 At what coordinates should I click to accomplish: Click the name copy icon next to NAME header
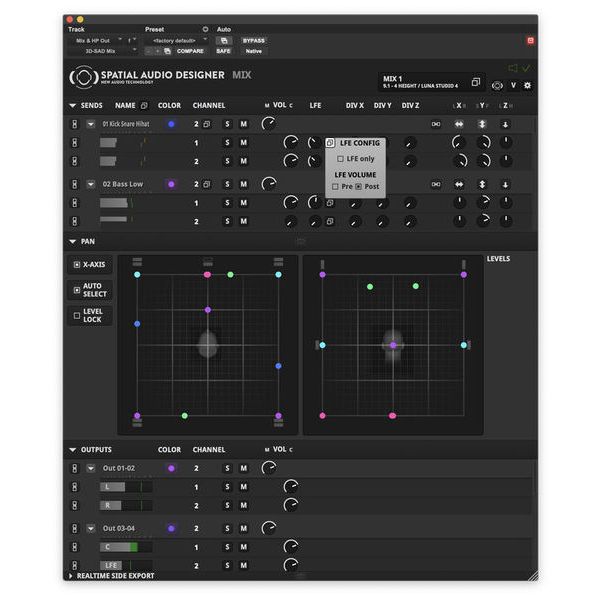click(x=144, y=105)
